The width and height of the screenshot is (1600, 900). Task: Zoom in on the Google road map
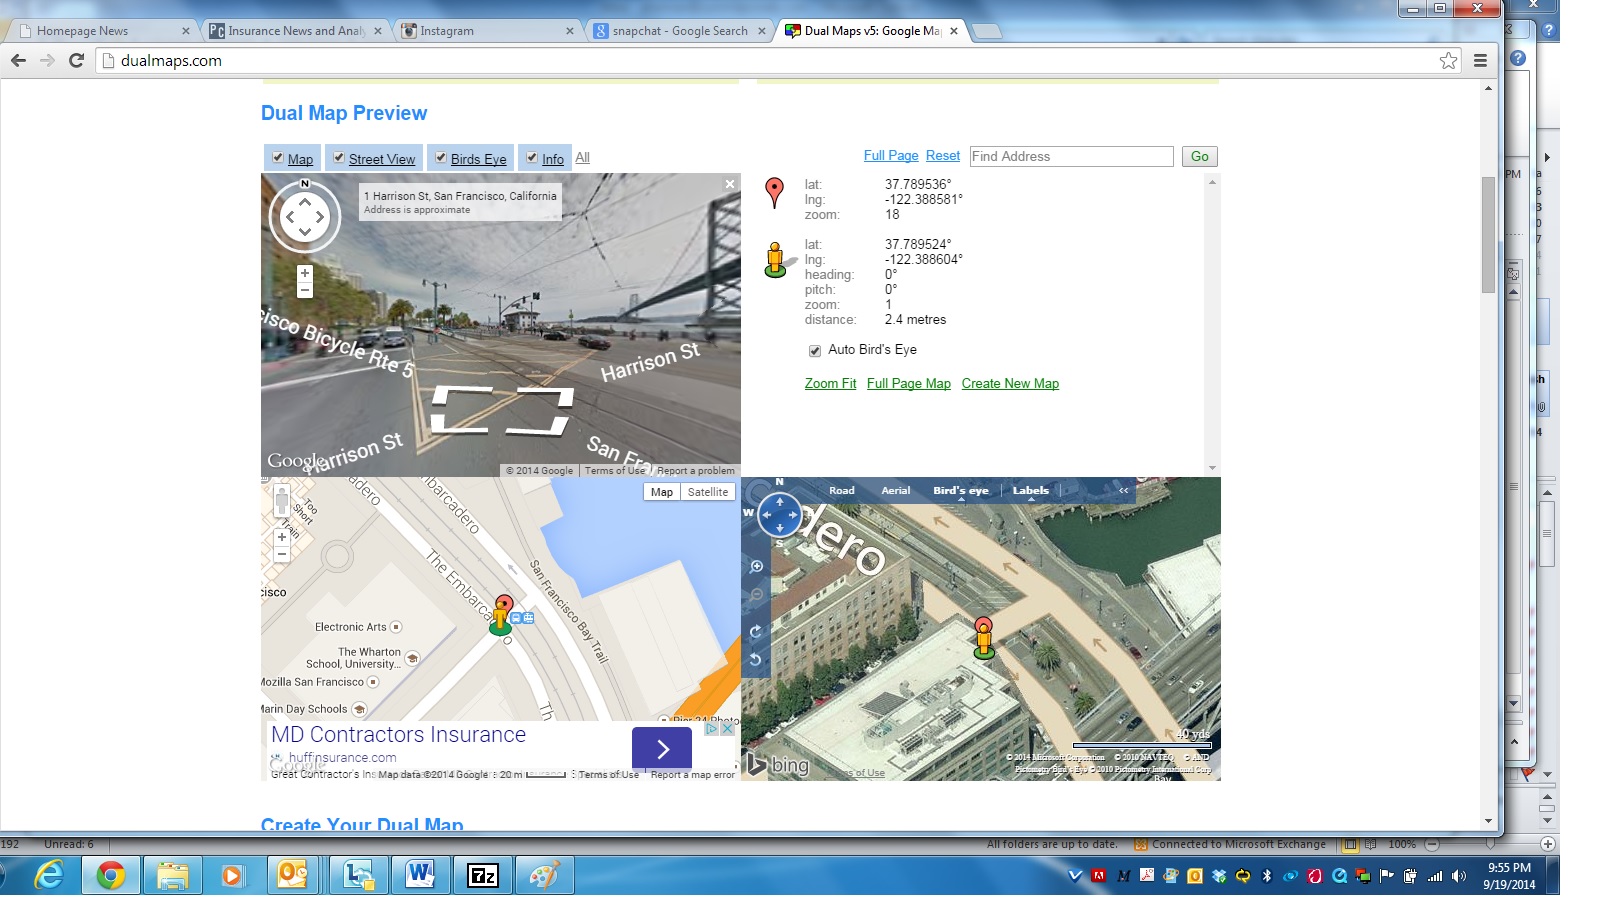(282, 537)
